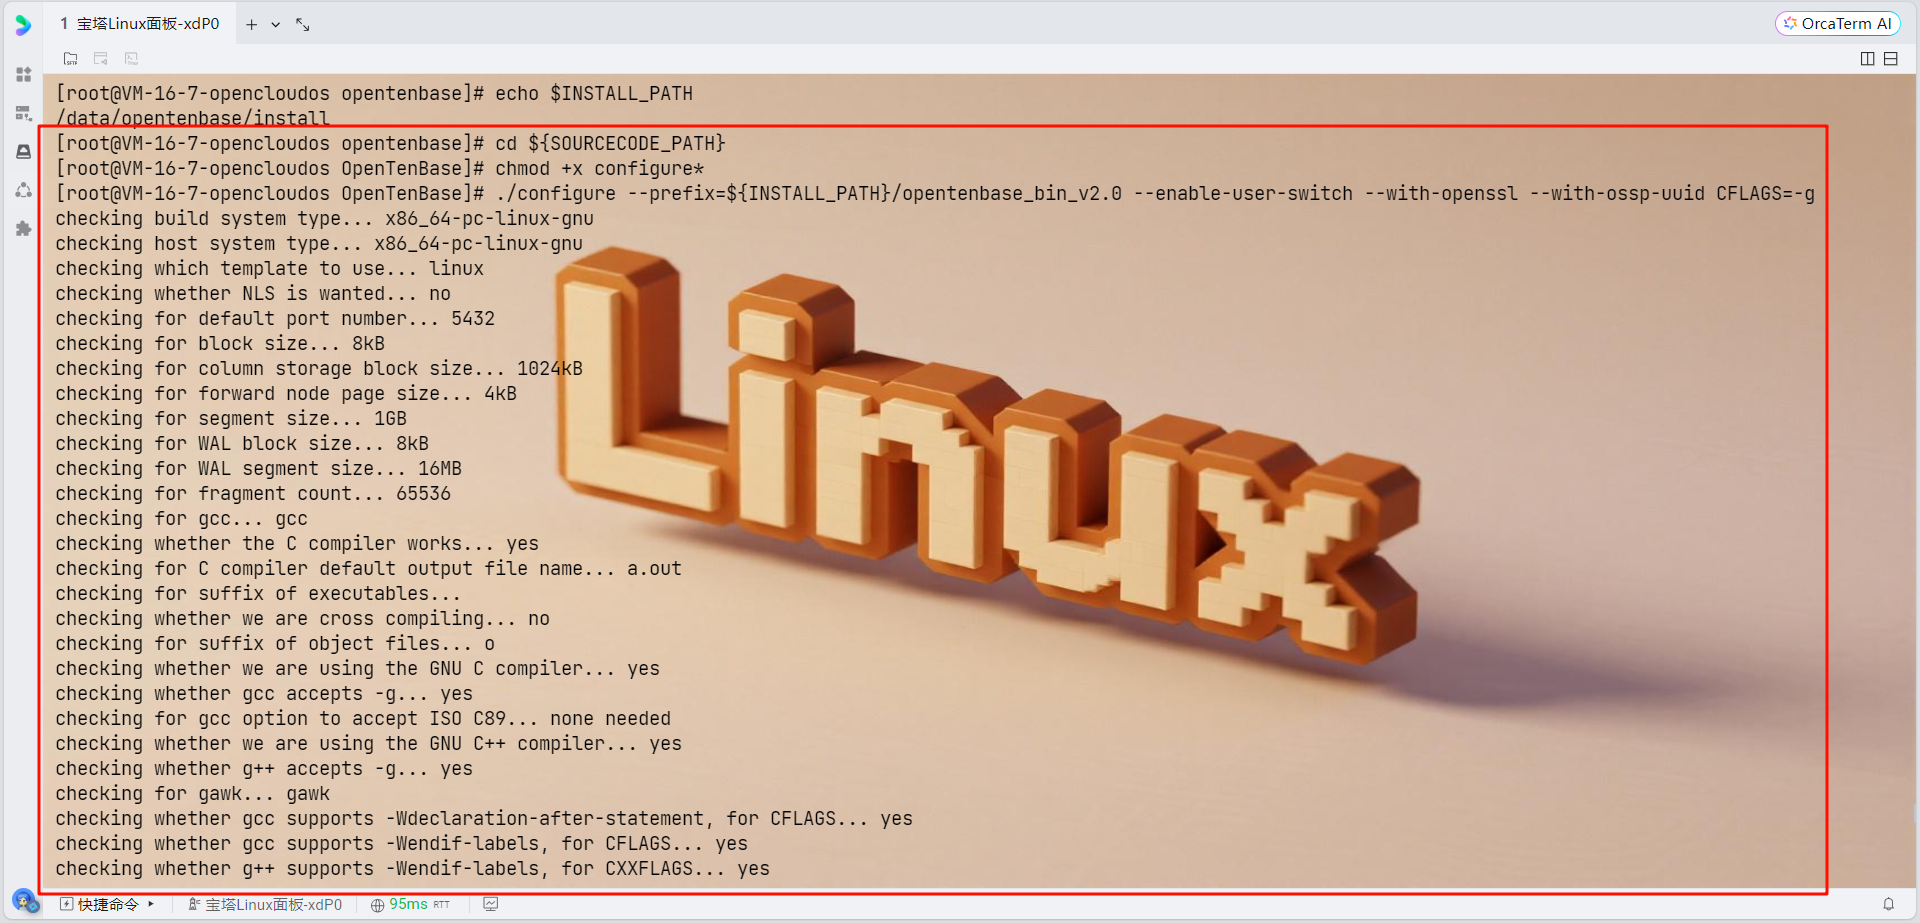Click the AI avatar in the status bar

click(x=25, y=901)
